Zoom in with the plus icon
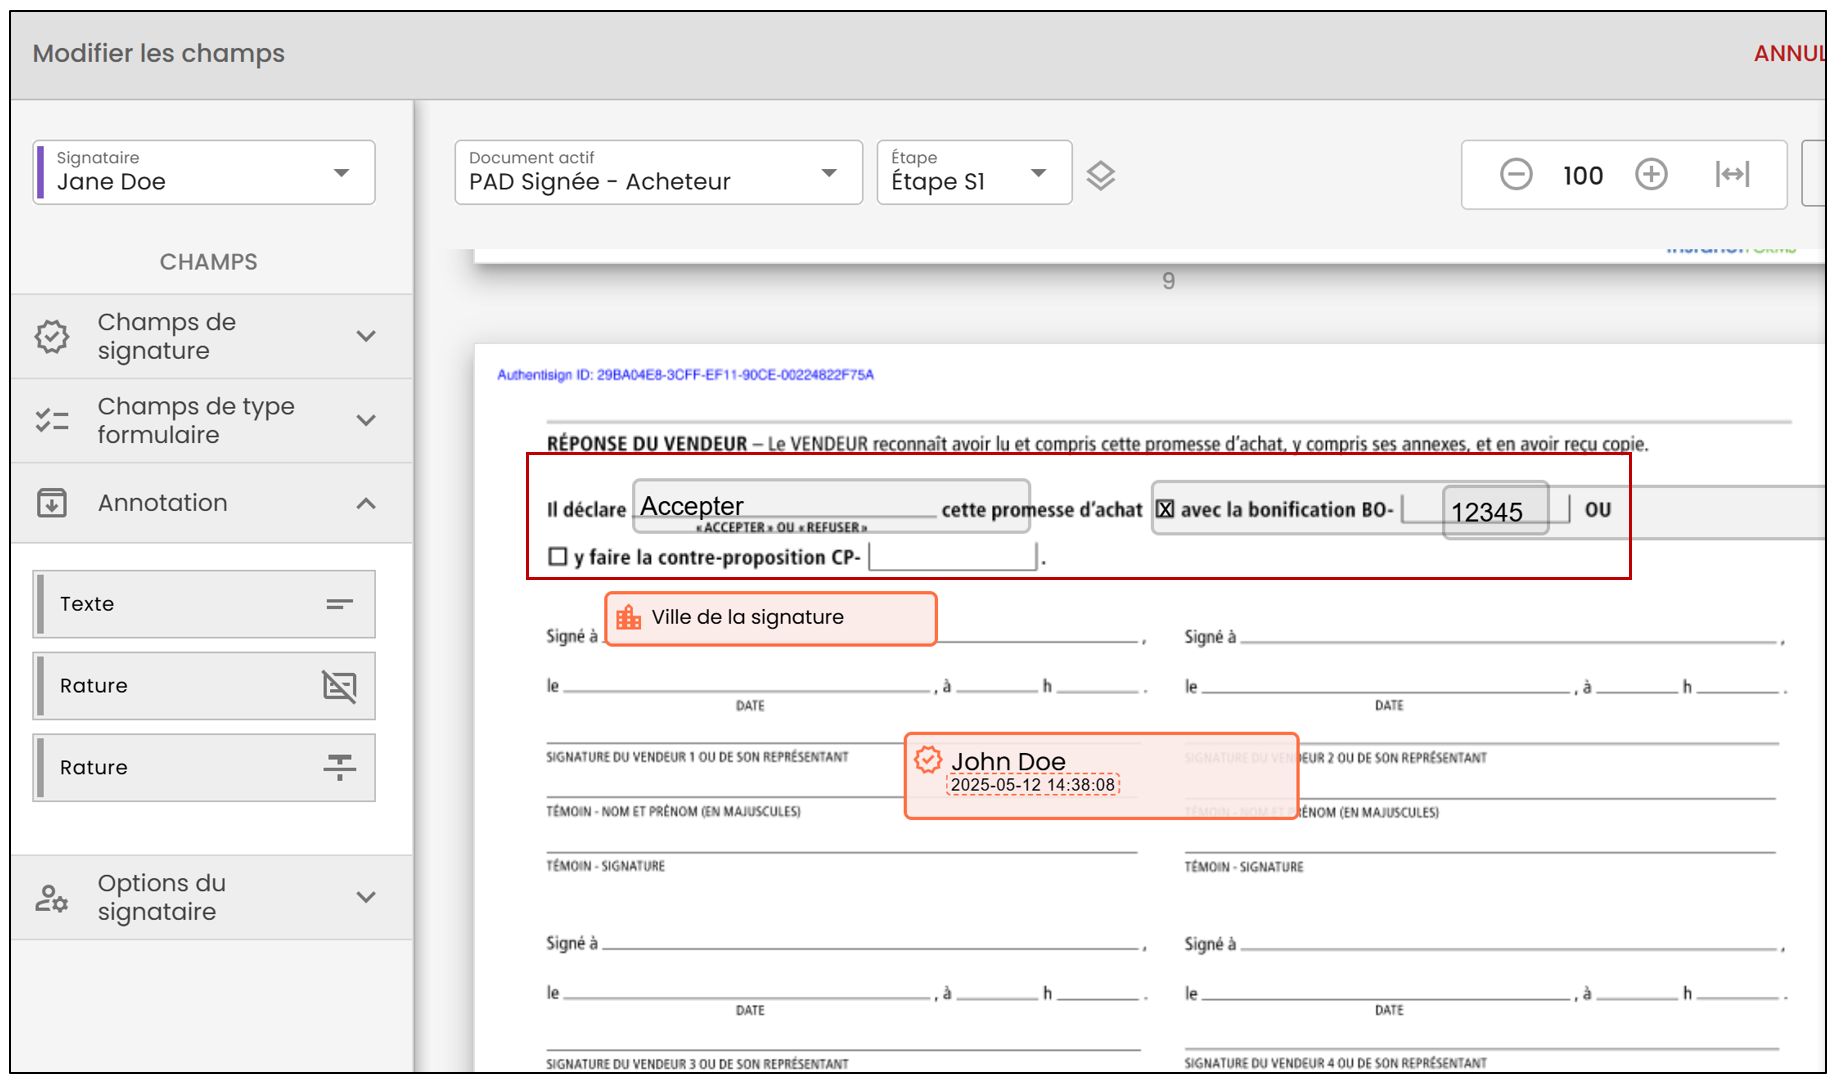Viewport: 1837px width, 1074px height. 1651,174
